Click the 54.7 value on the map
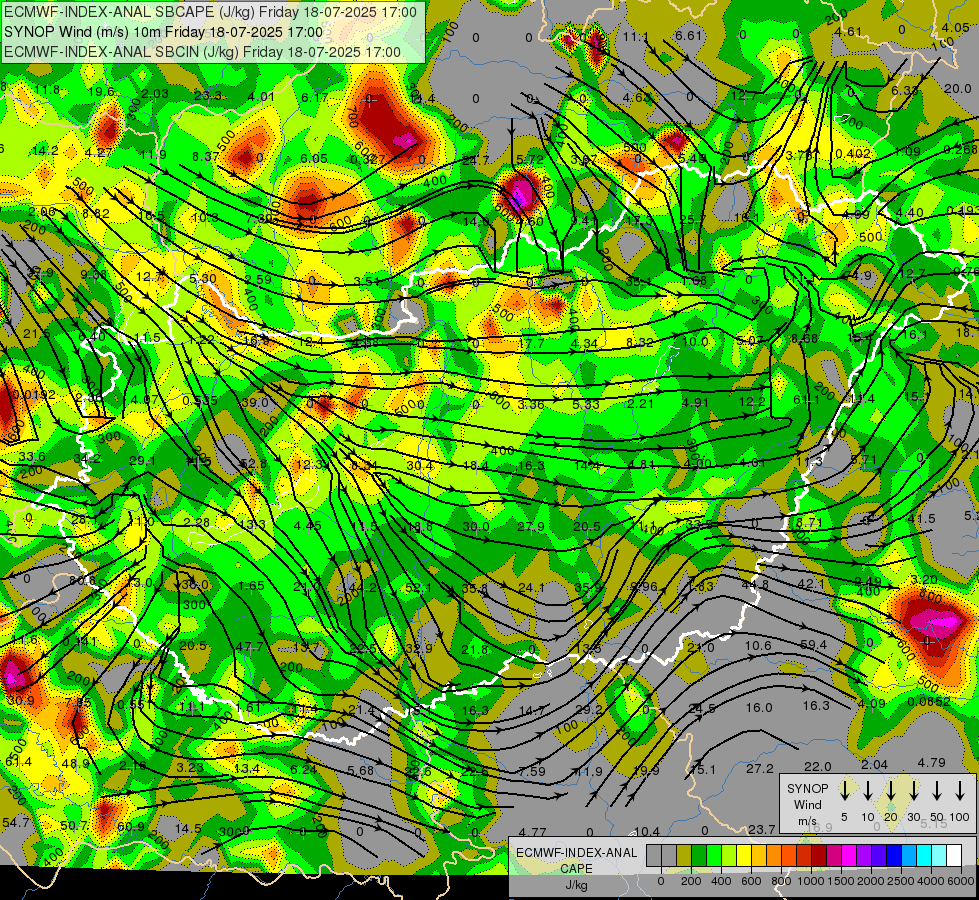The image size is (979, 900). [x=16, y=822]
